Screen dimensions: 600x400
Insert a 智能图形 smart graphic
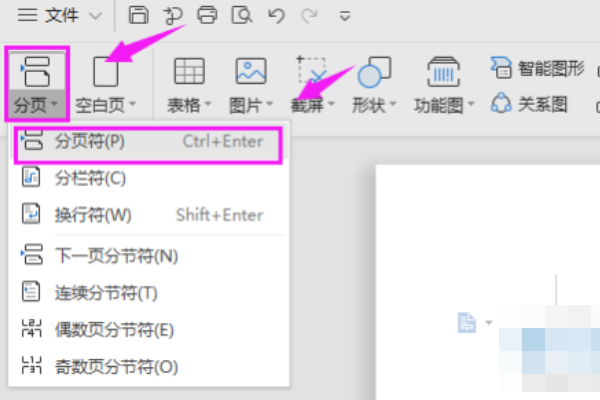point(538,68)
